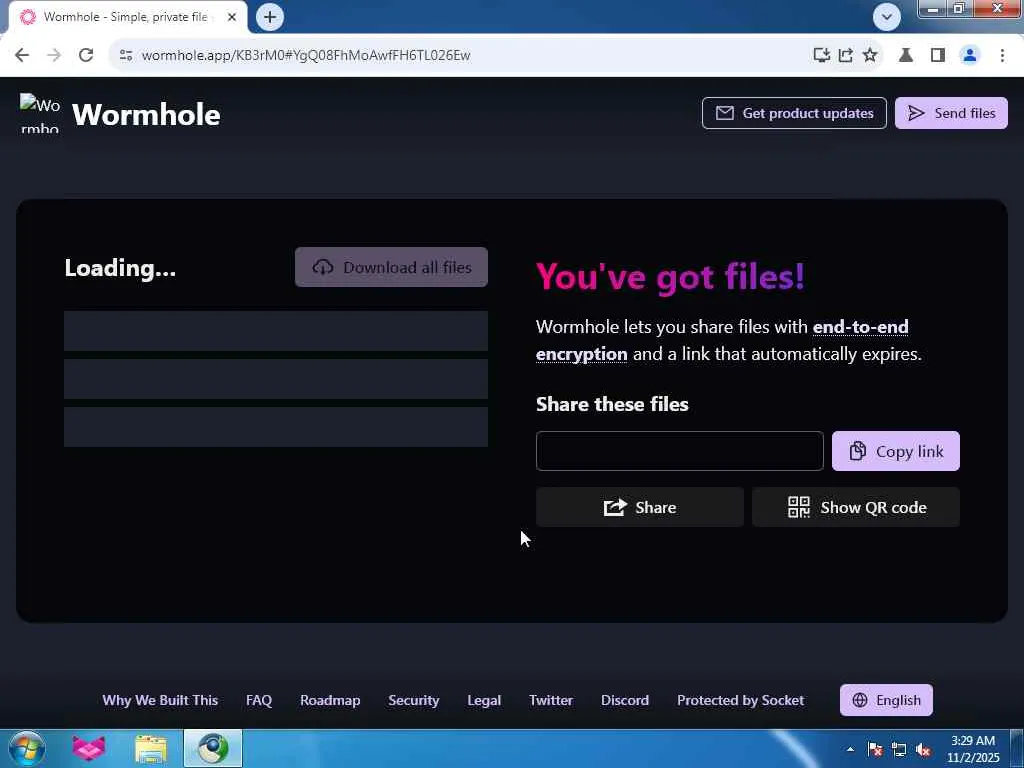Go back using the browser back arrow
This screenshot has height=768, width=1024.
[22, 55]
